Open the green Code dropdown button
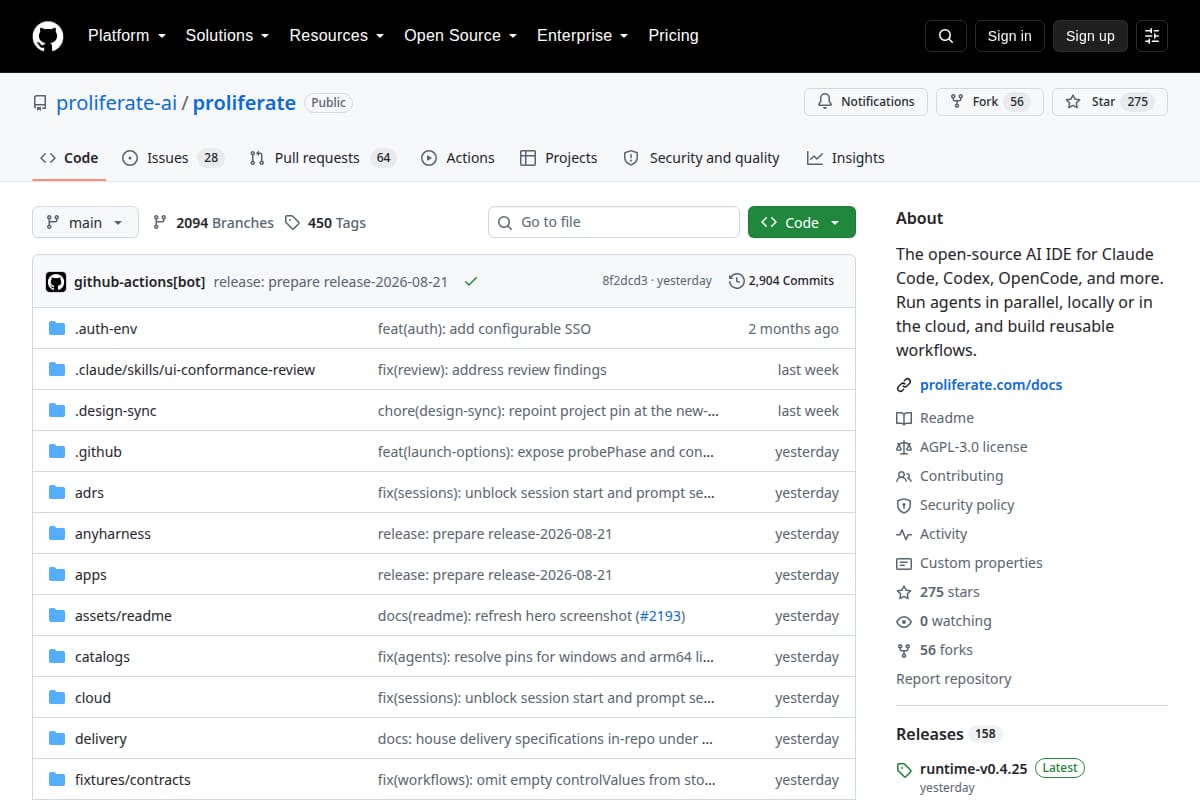The image size is (1200, 800). (x=802, y=223)
